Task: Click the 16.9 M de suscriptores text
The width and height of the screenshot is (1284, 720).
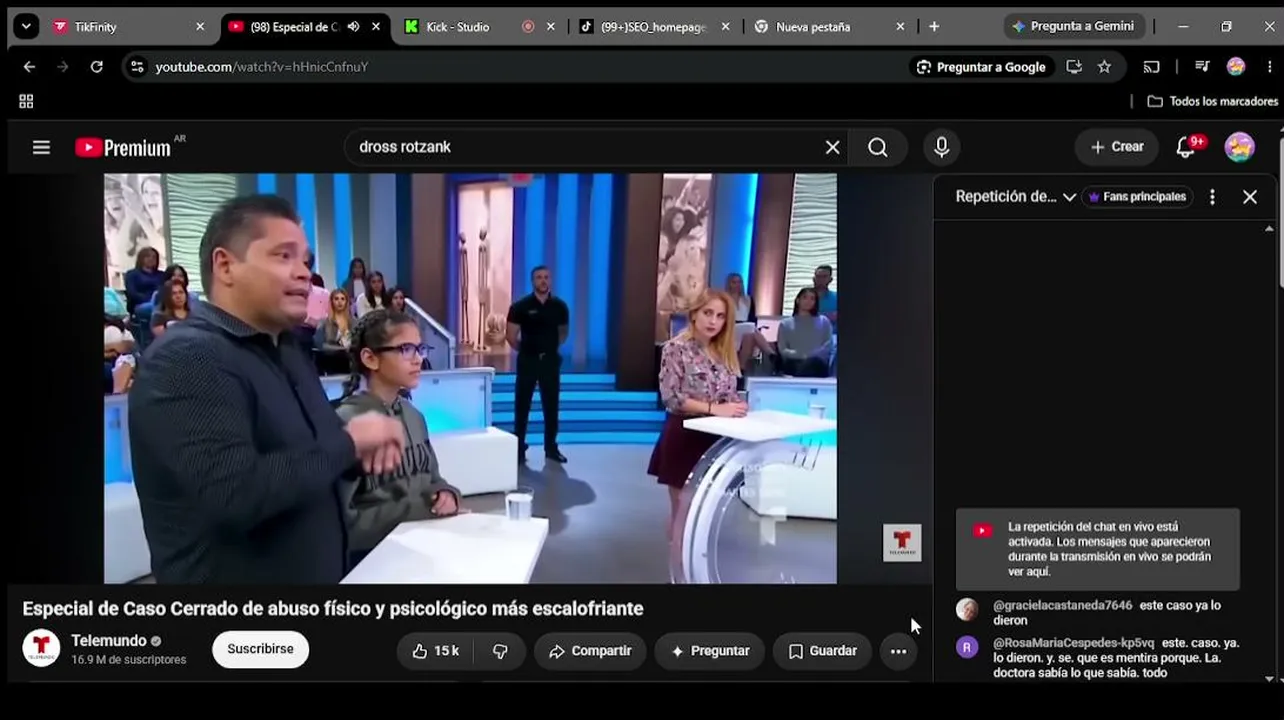Action: [x=129, y=660]
